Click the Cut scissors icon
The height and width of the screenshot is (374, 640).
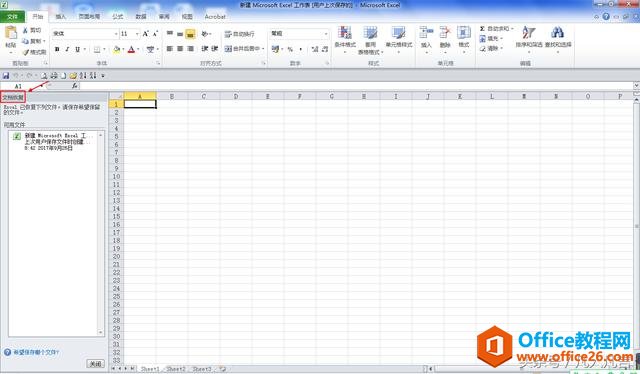tap(25, 31)
